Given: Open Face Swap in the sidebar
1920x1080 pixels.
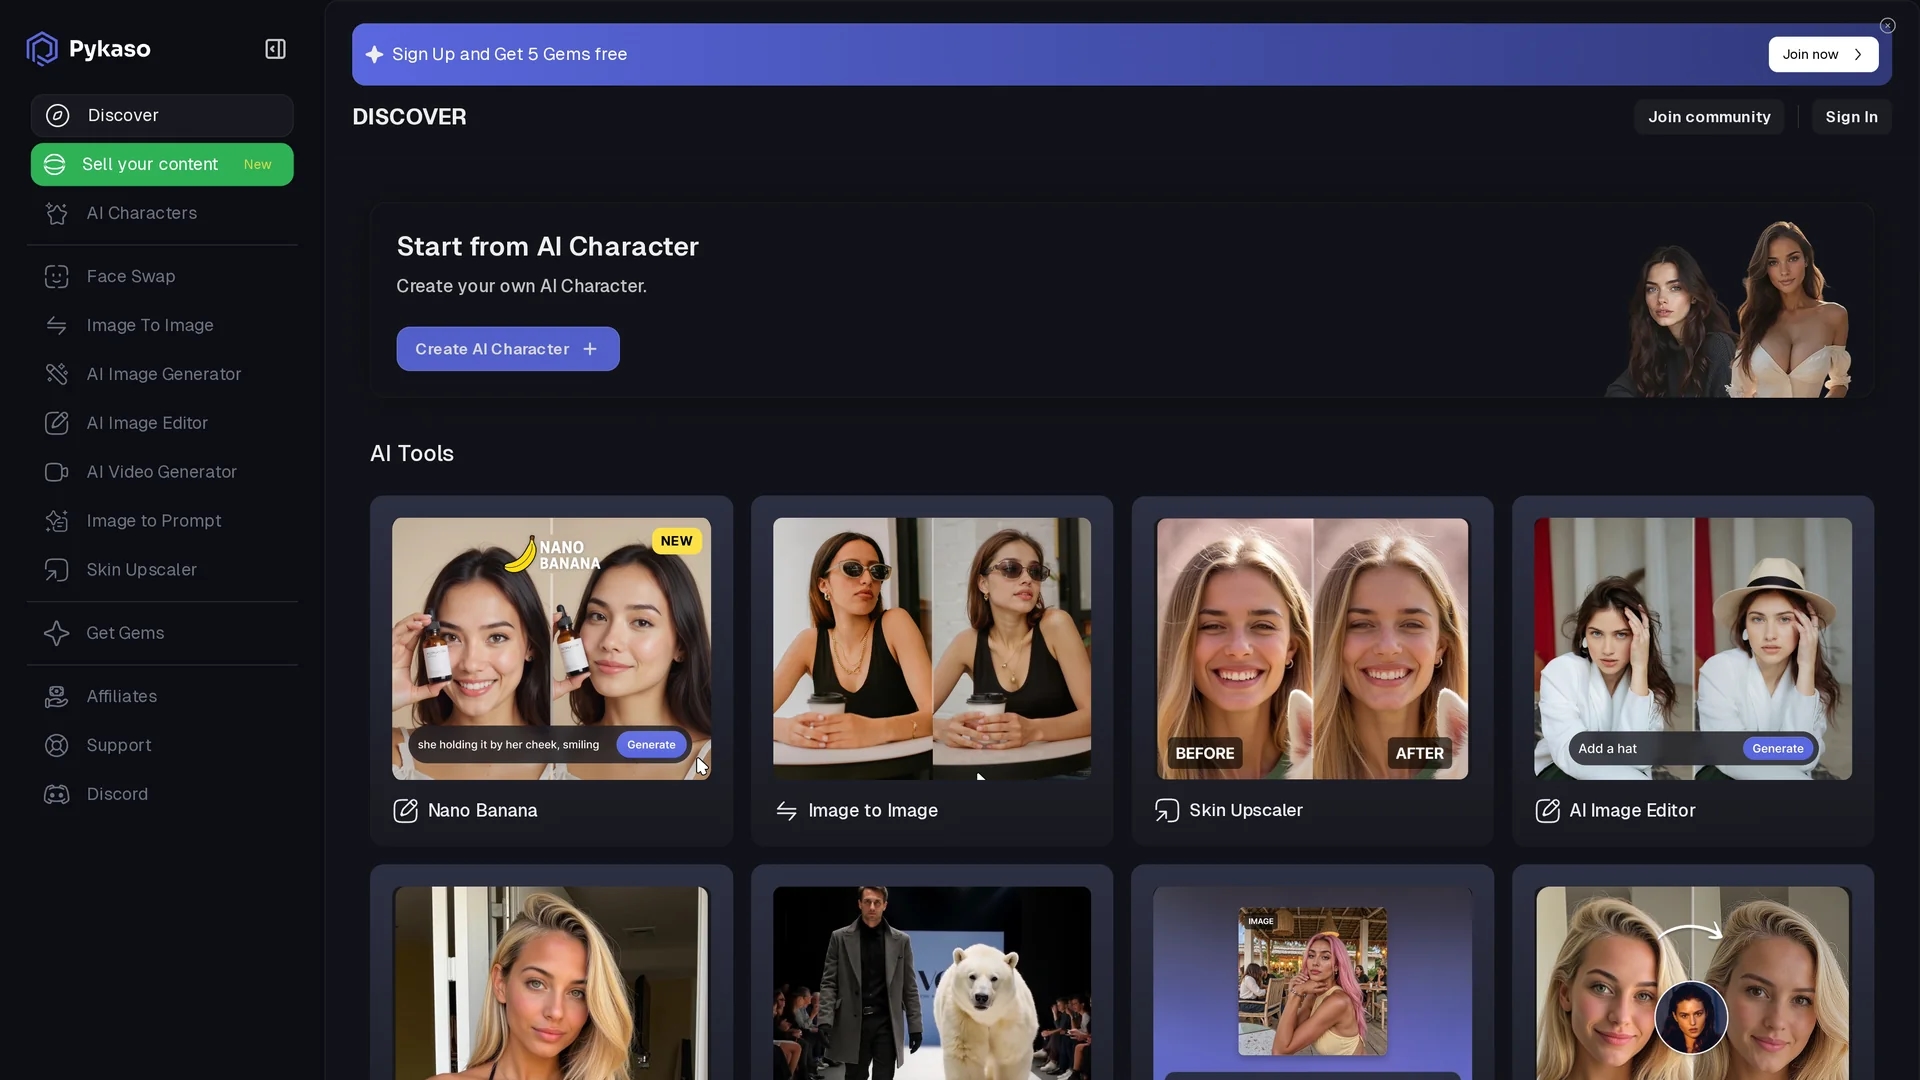Looking at the screenshot, I should coord(162,277).
